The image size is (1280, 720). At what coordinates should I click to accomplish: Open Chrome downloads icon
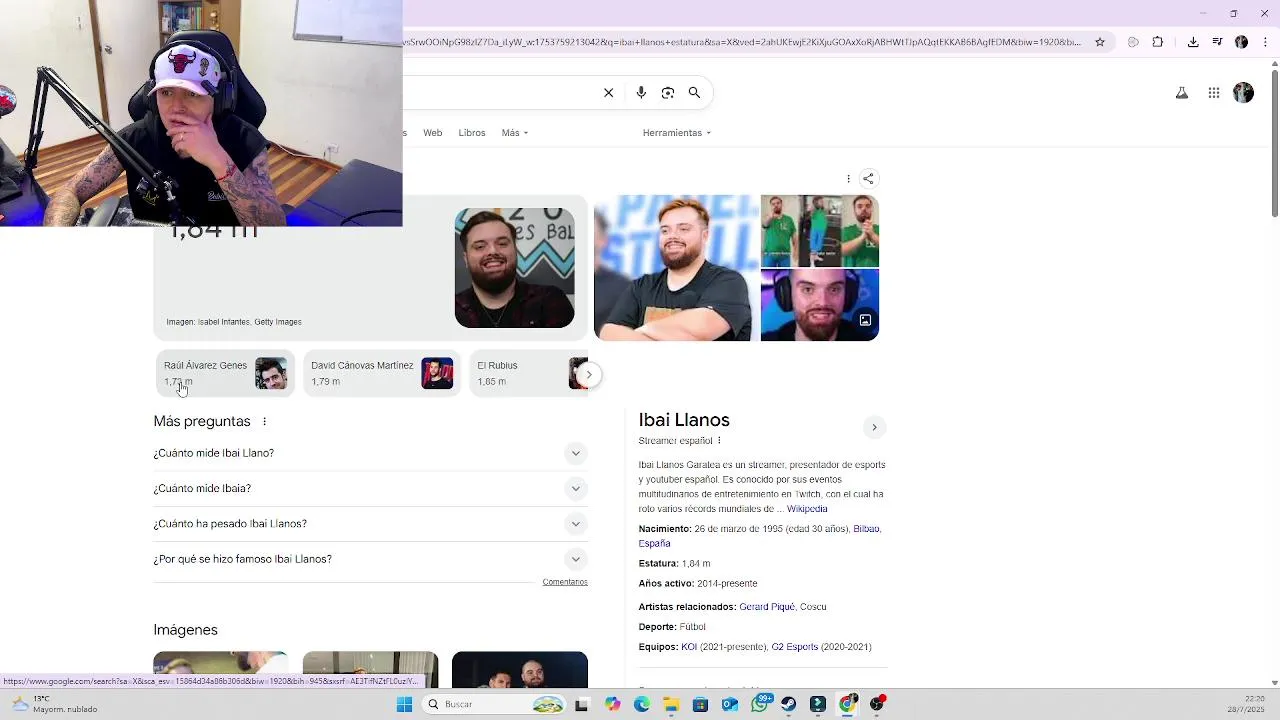(x=1193, y=42)
